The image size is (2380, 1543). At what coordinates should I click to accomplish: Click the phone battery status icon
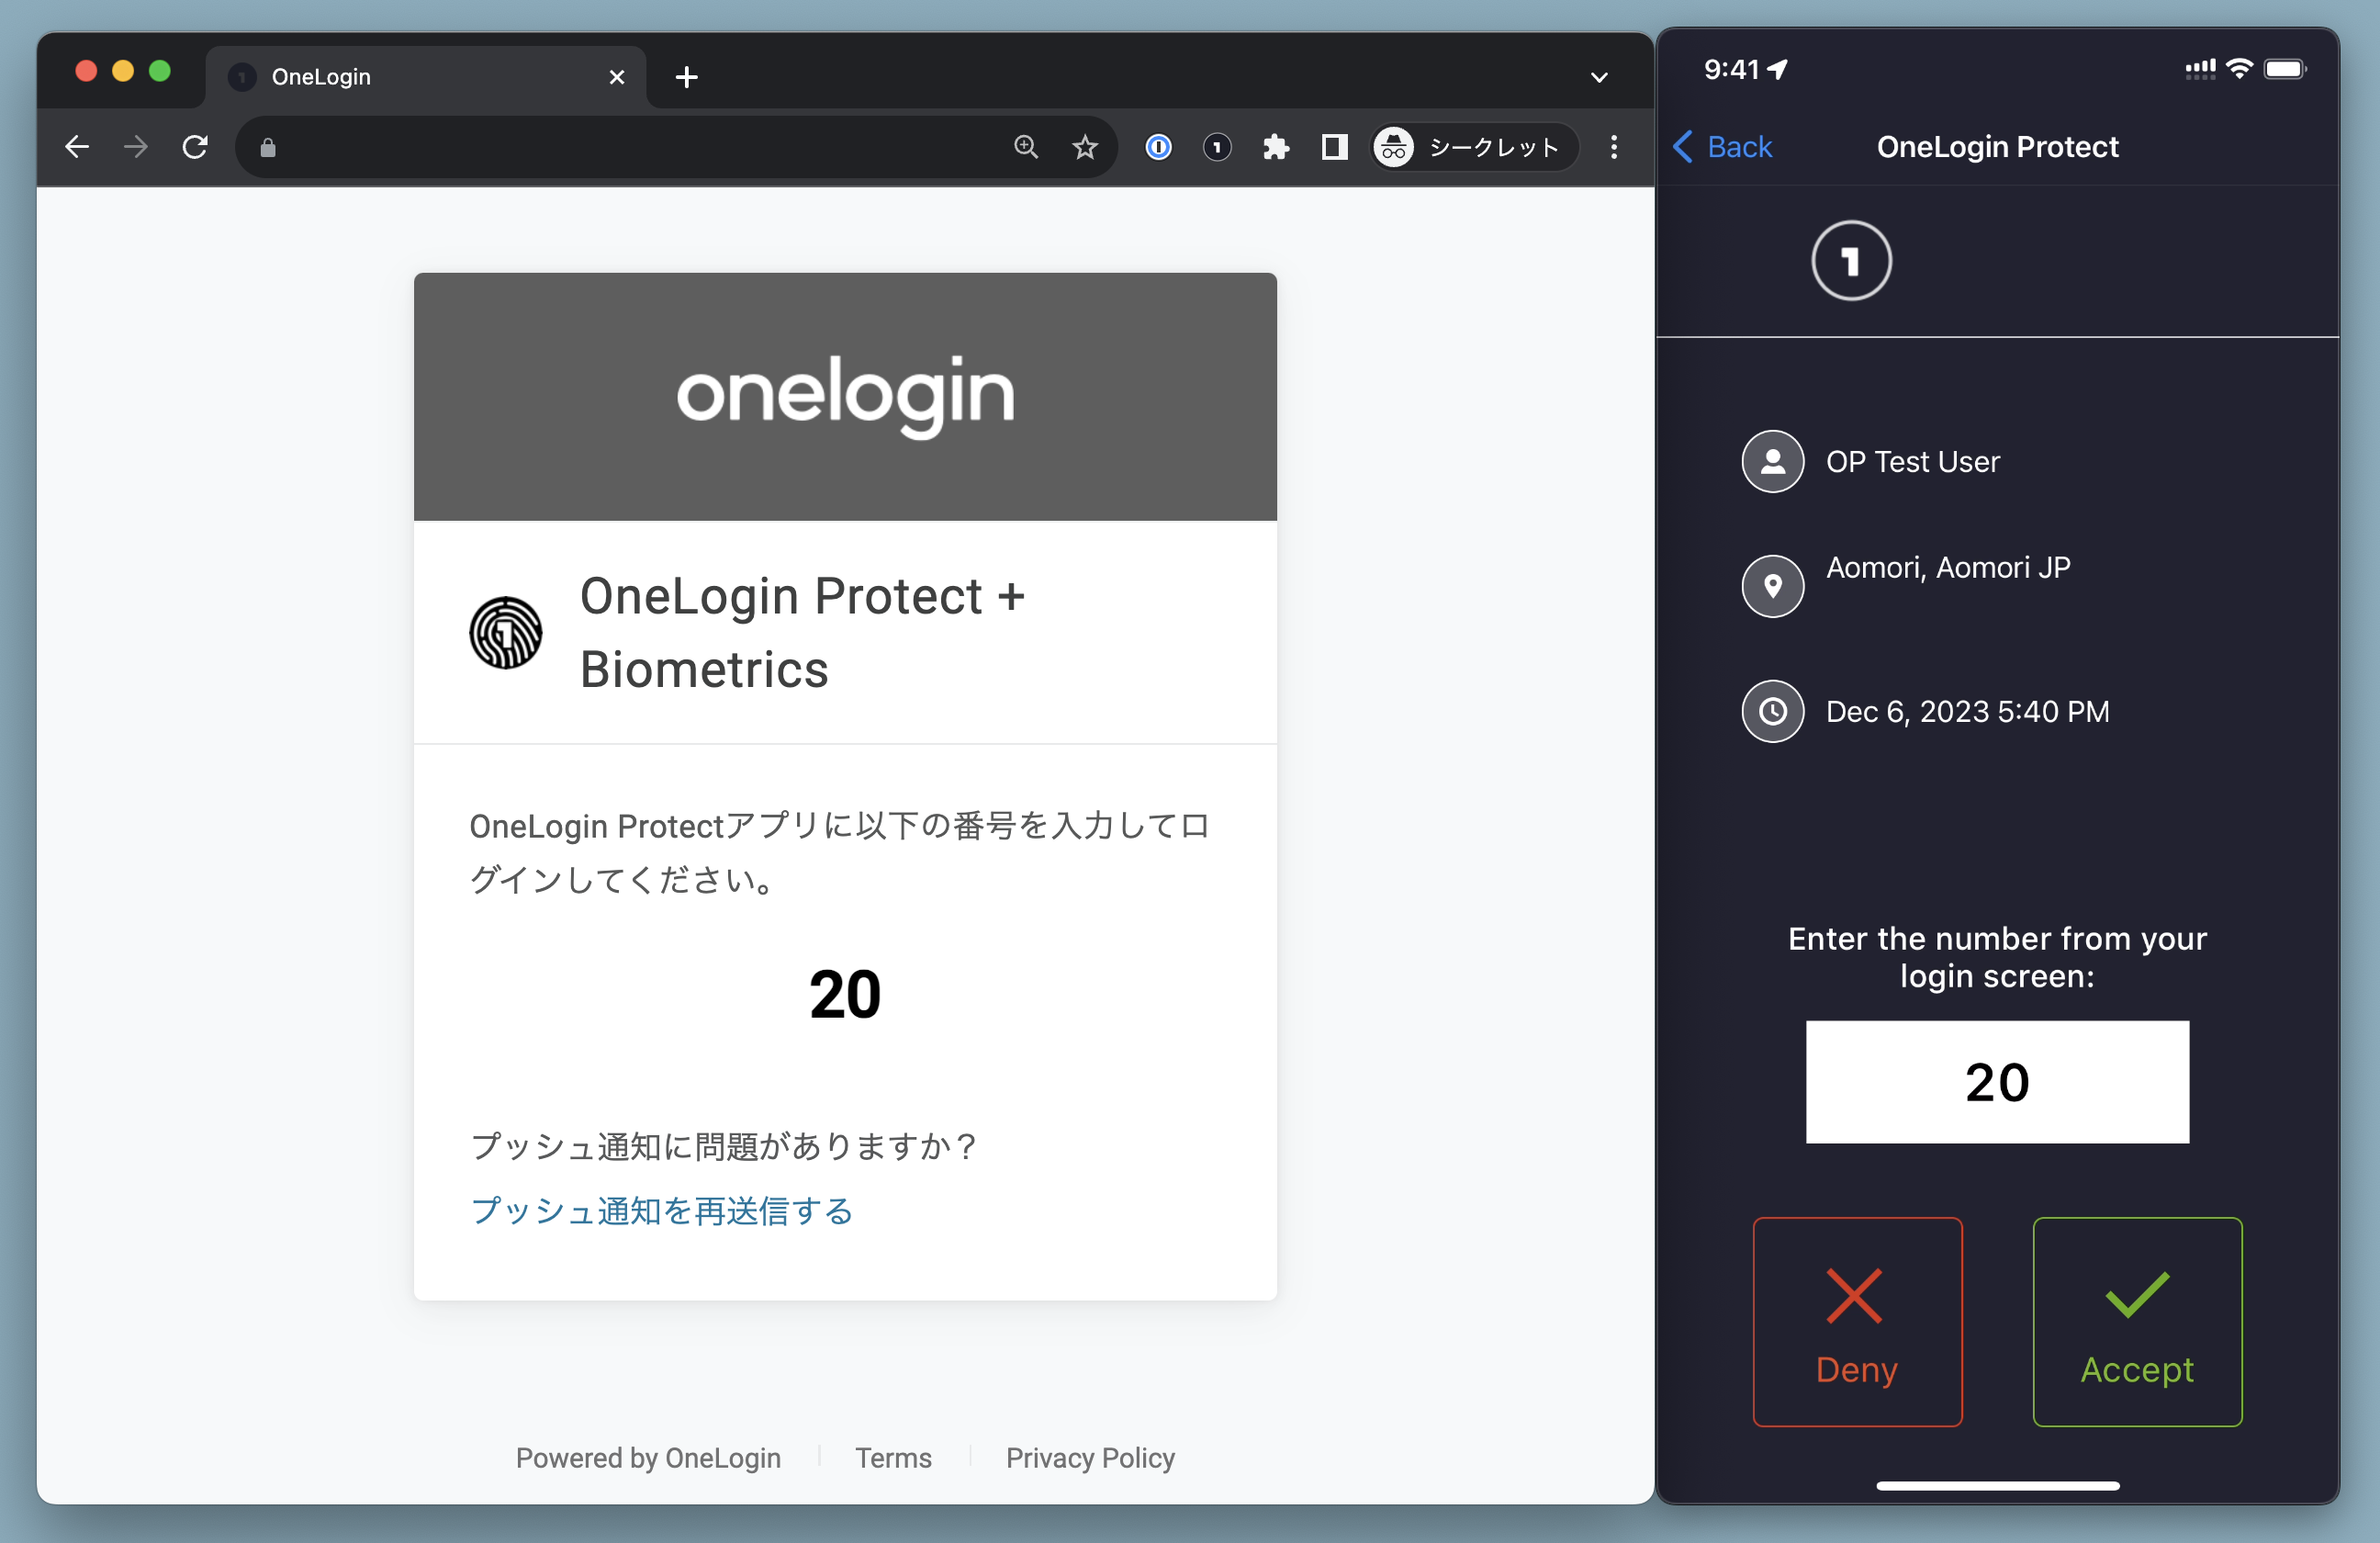2285,69
